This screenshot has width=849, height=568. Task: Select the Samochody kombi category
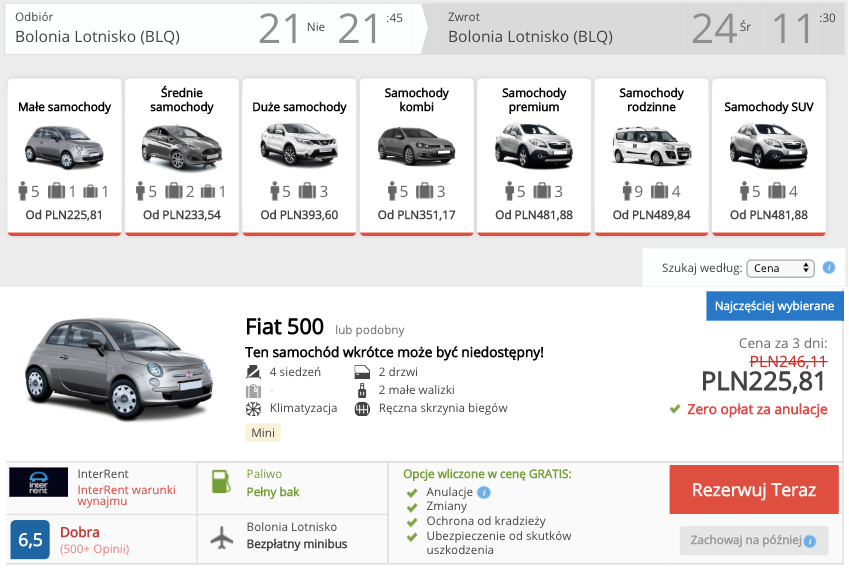(416, 157)
